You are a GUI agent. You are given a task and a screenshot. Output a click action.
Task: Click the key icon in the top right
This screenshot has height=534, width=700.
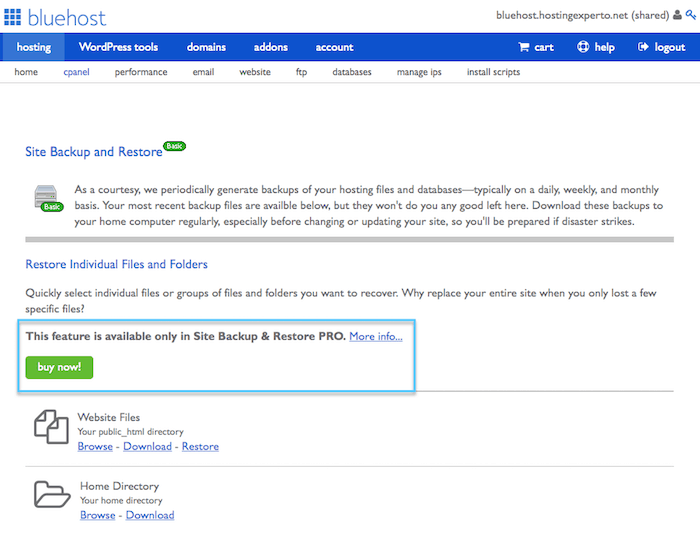(691, 15)
